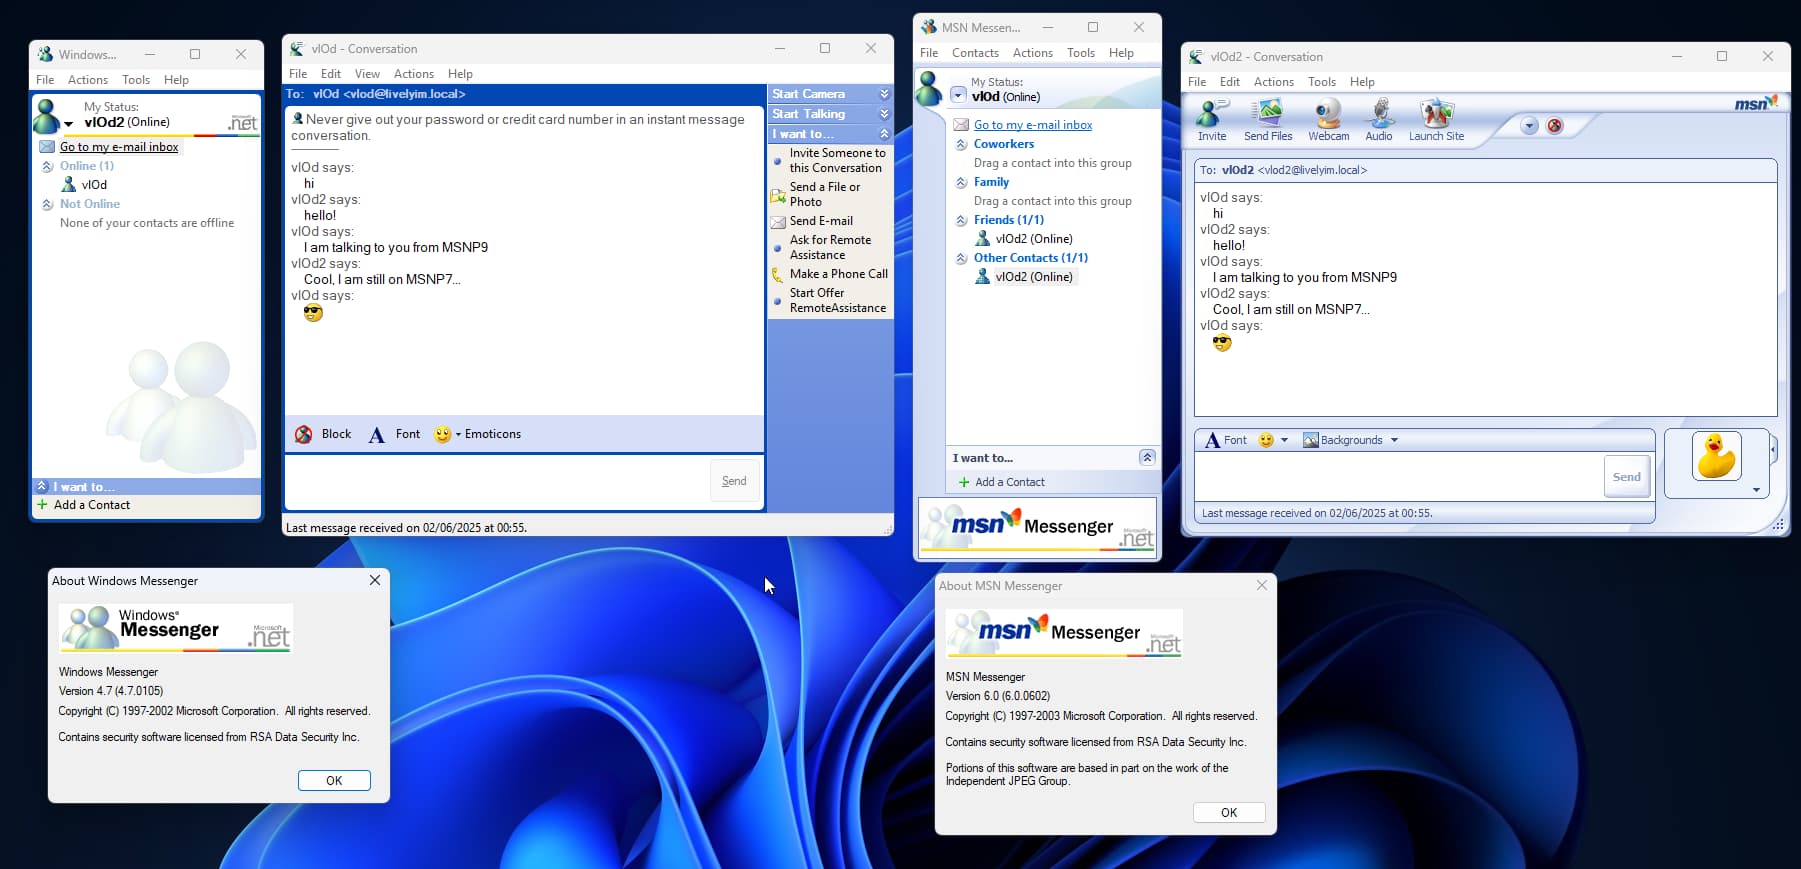
Task: Click the Launch Site icon in vlOd2 conversation
Action: tap(1436, 114)
